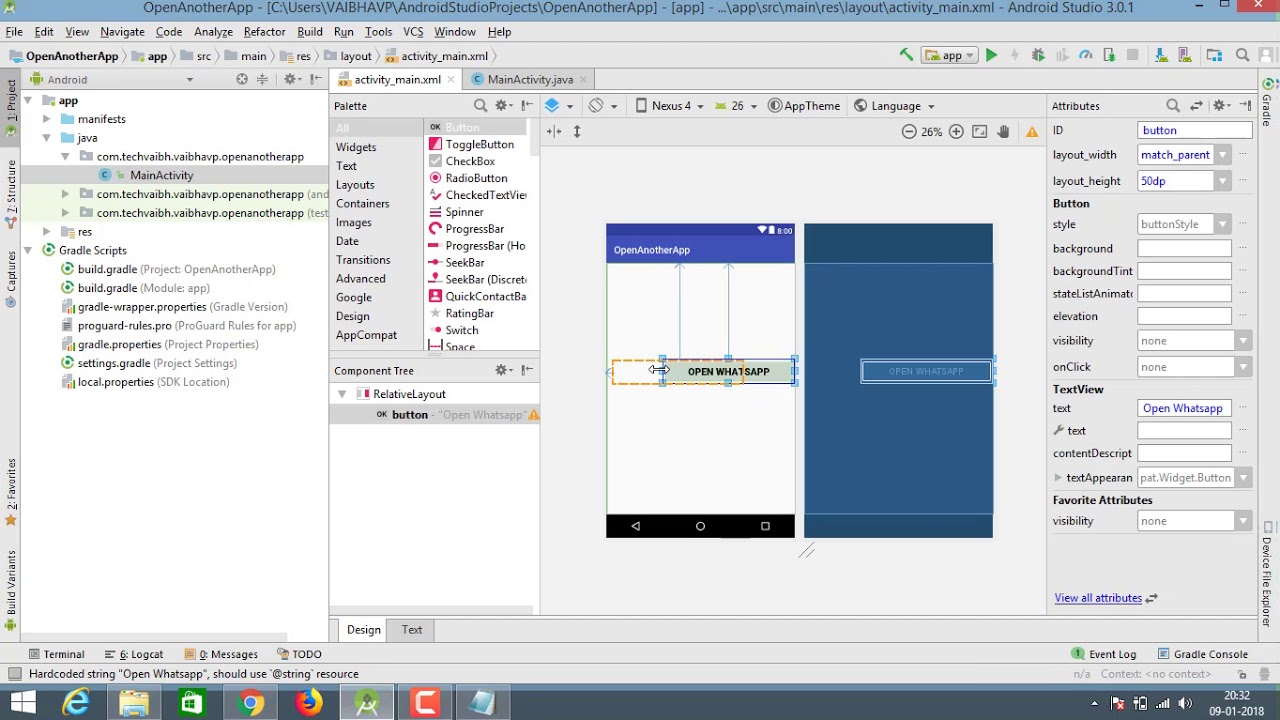
Task: Run the app with green play button
Action: (x=991, y=55)
